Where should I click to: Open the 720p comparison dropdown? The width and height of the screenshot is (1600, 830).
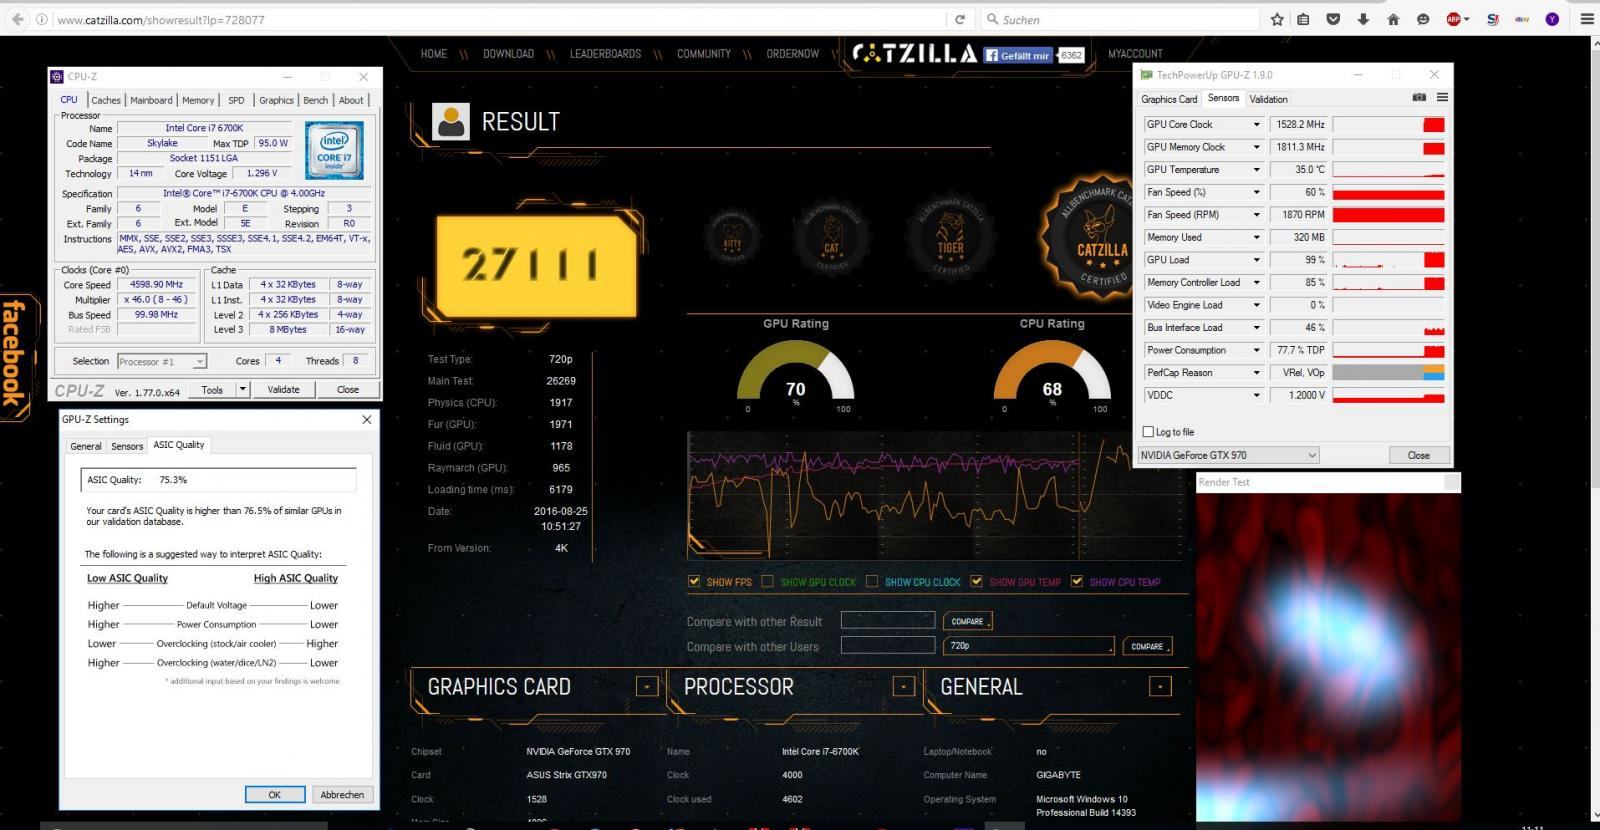pos(1028,646)
